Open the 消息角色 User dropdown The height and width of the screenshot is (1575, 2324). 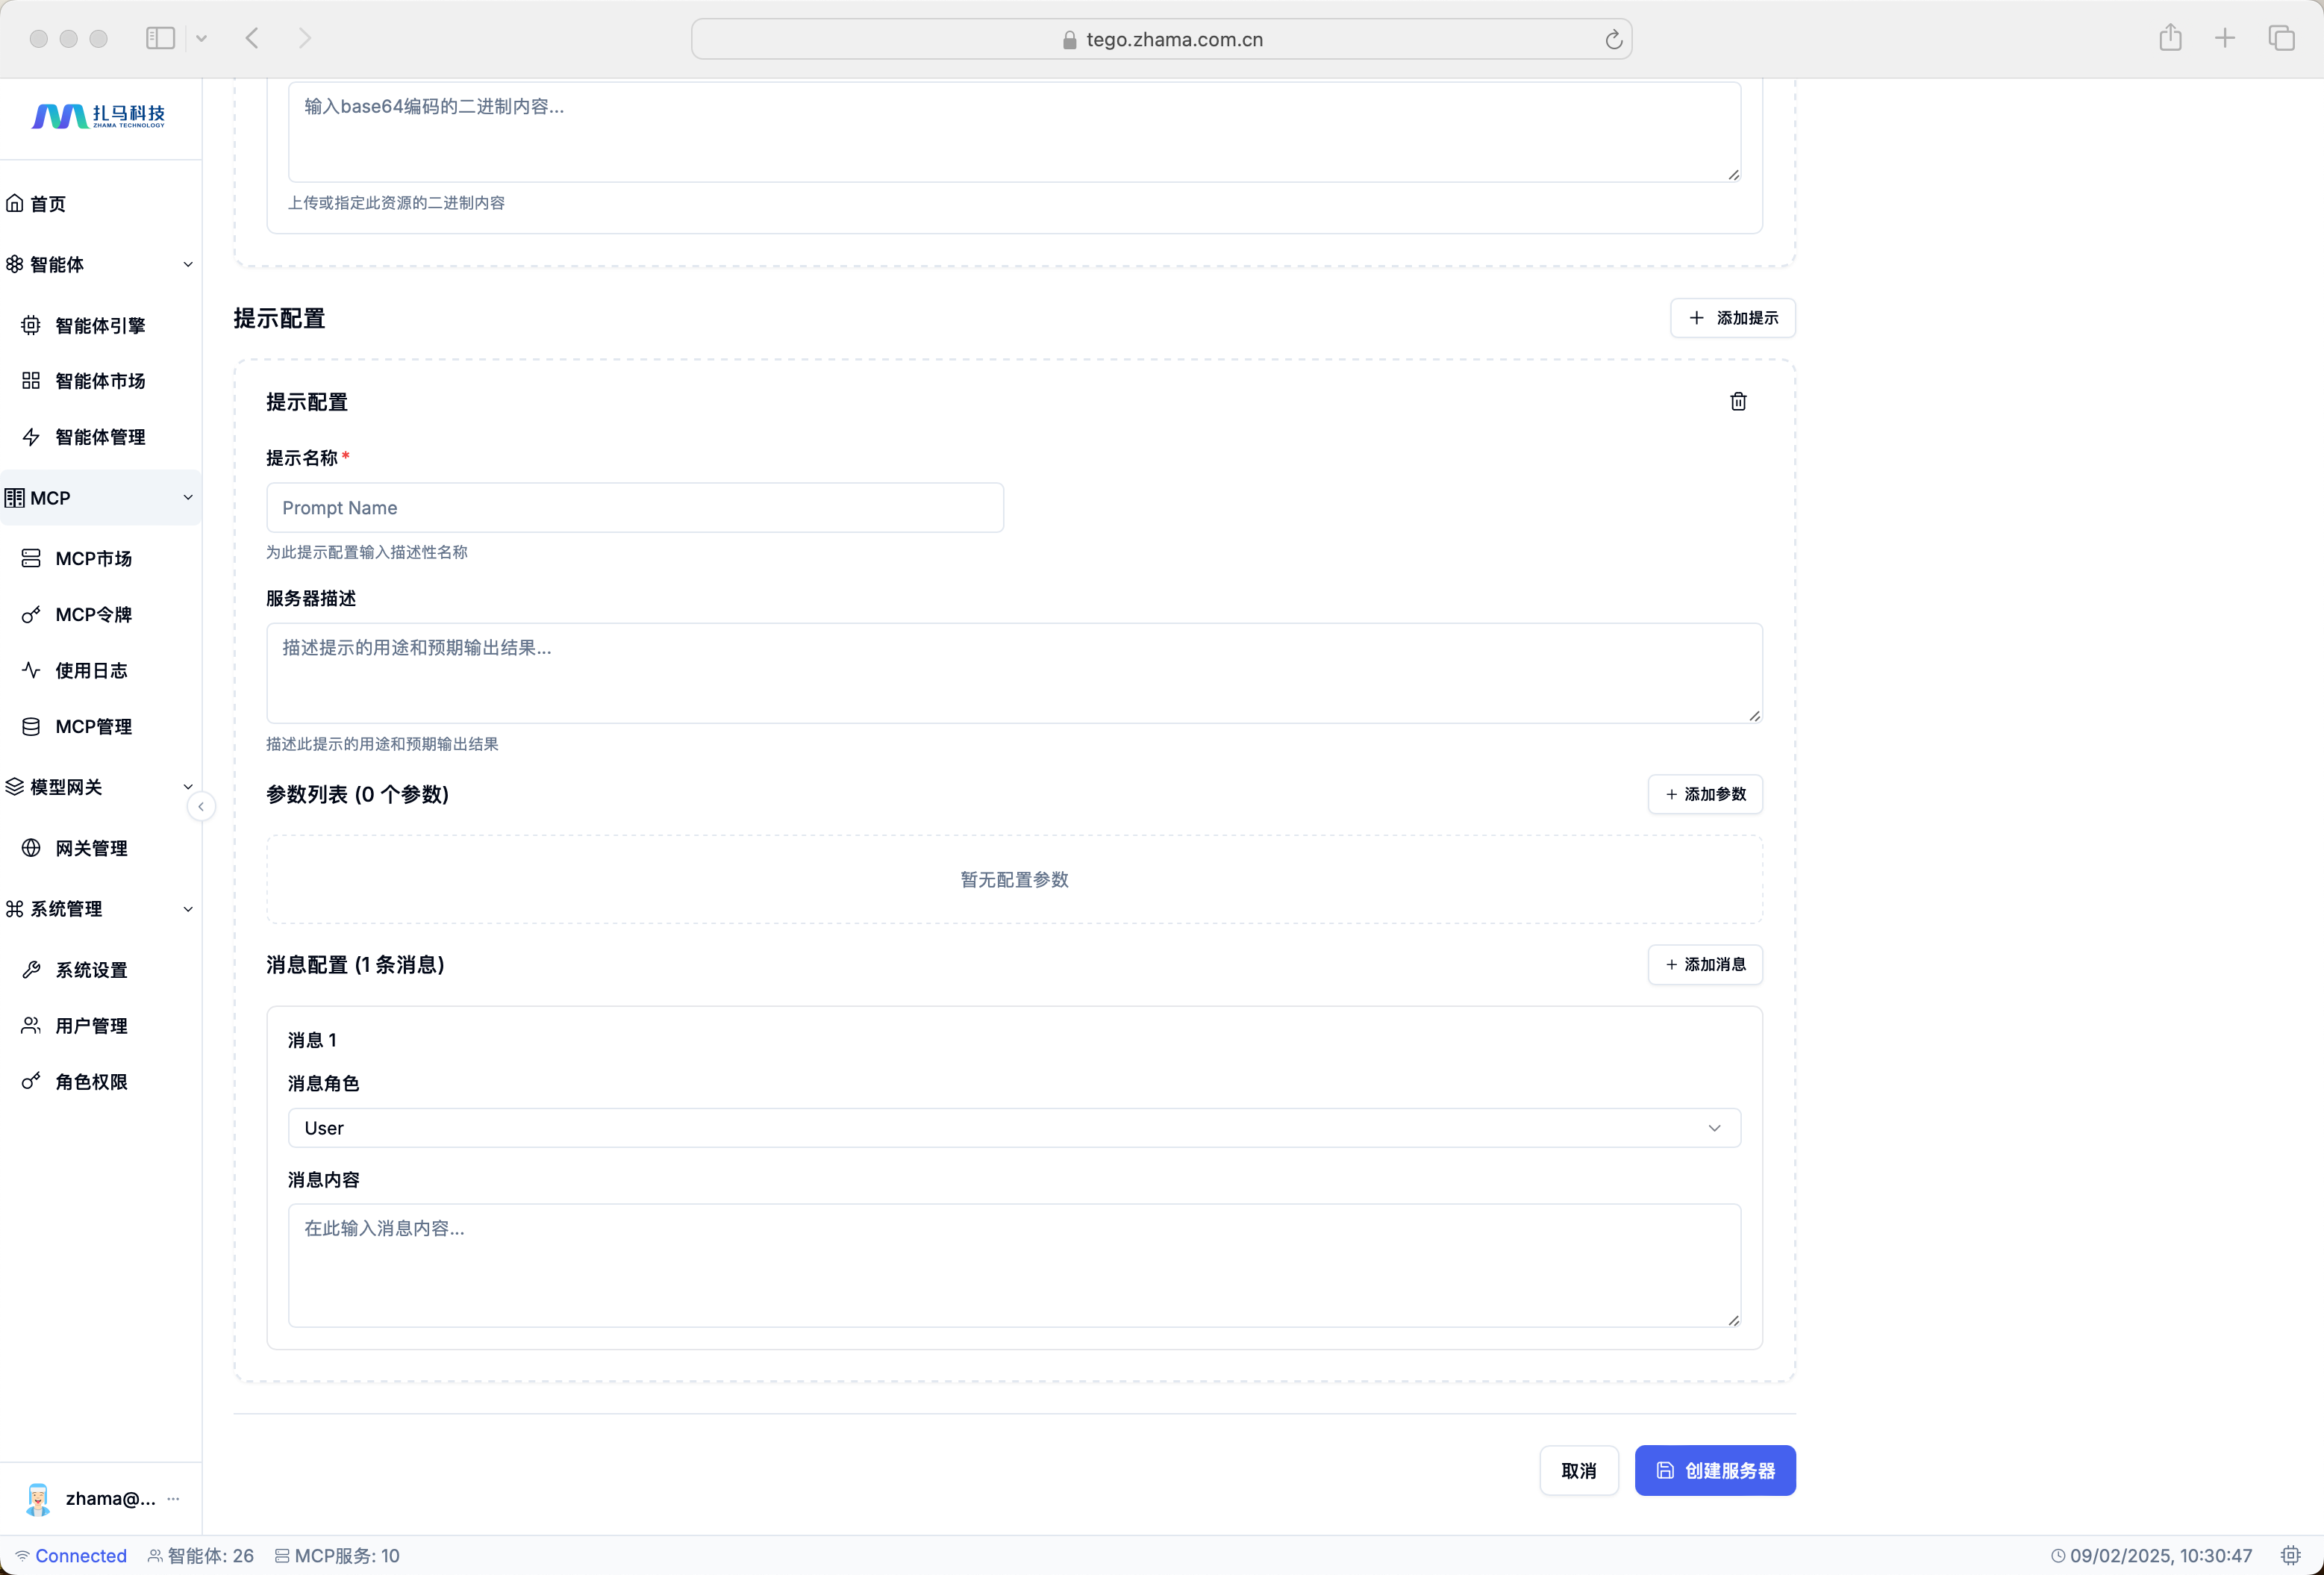tap(1013, 1127)
